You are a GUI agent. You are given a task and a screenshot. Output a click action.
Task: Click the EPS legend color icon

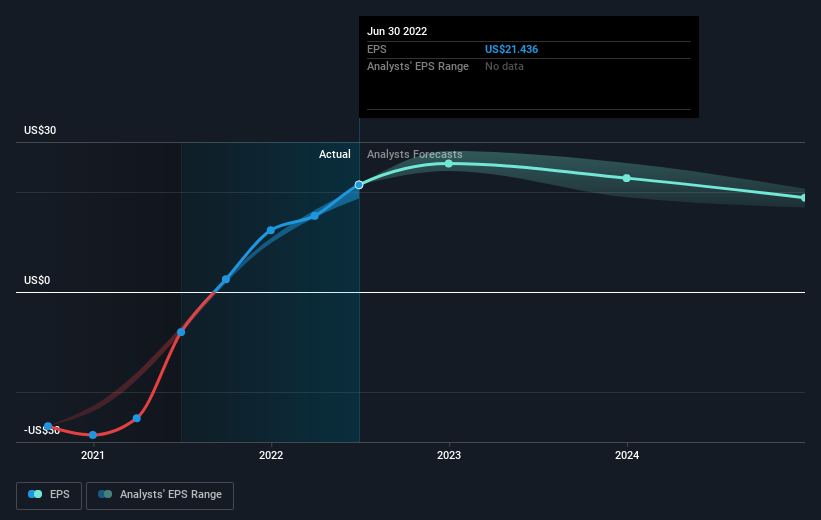pos(35,494)
